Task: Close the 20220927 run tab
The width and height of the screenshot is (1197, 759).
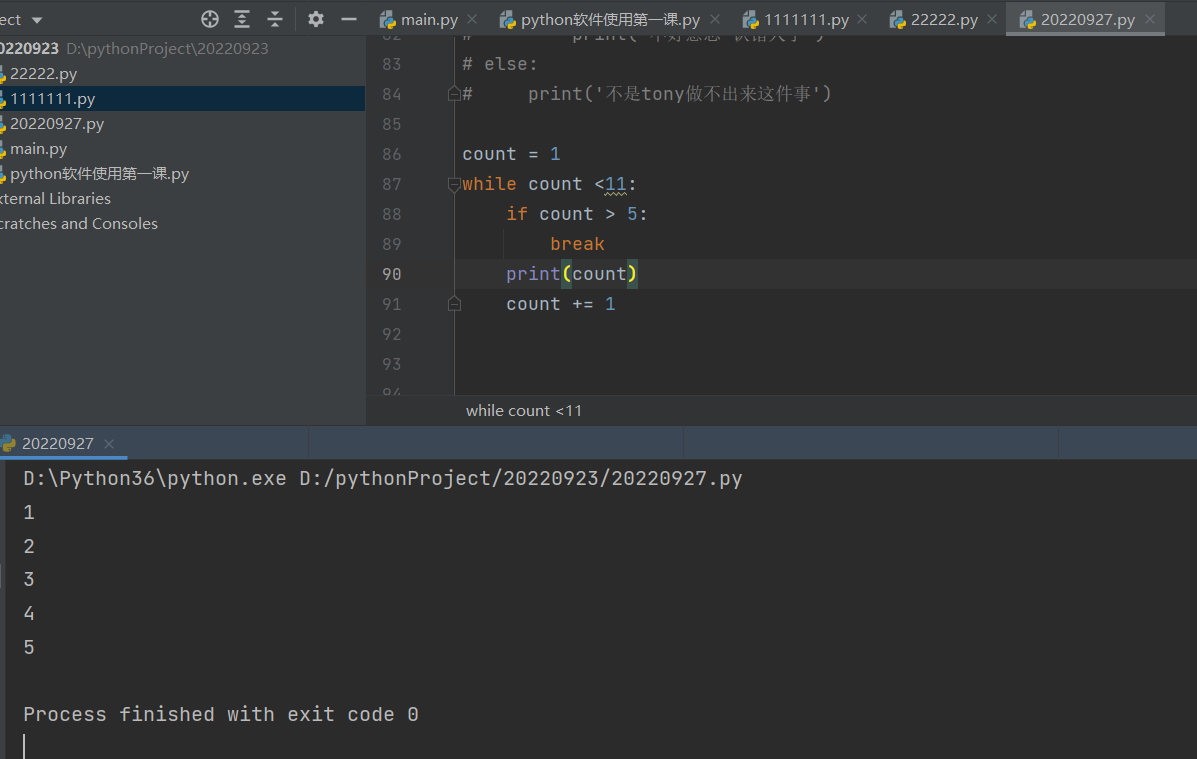Action: coord(109,444)
